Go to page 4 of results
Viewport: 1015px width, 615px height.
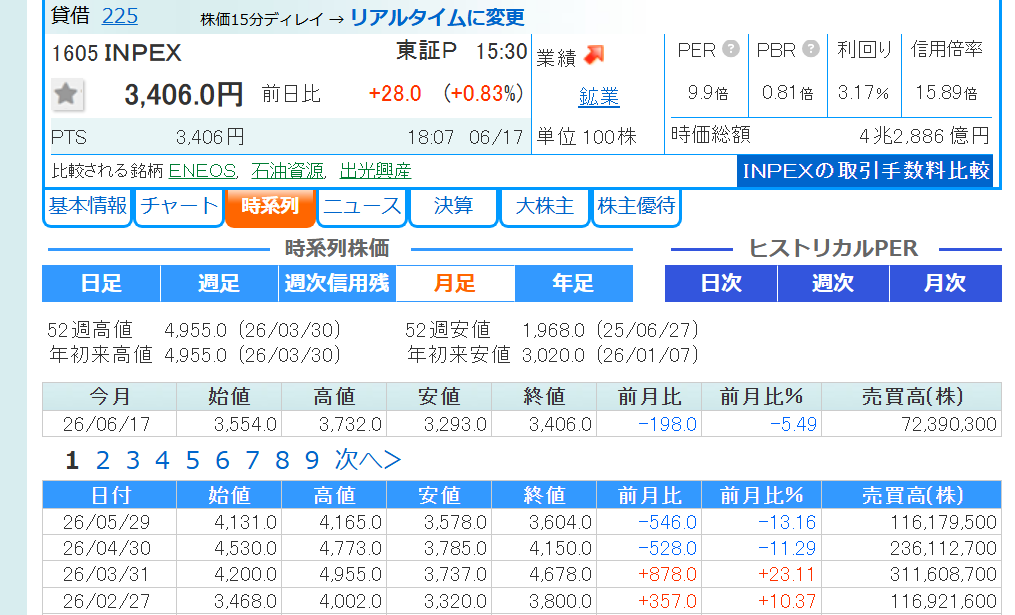pos(162,460)
